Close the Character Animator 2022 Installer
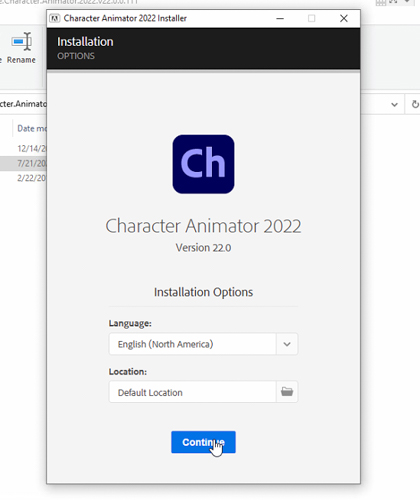This screenshot has width=420, height=500. [x=344, y=18]
